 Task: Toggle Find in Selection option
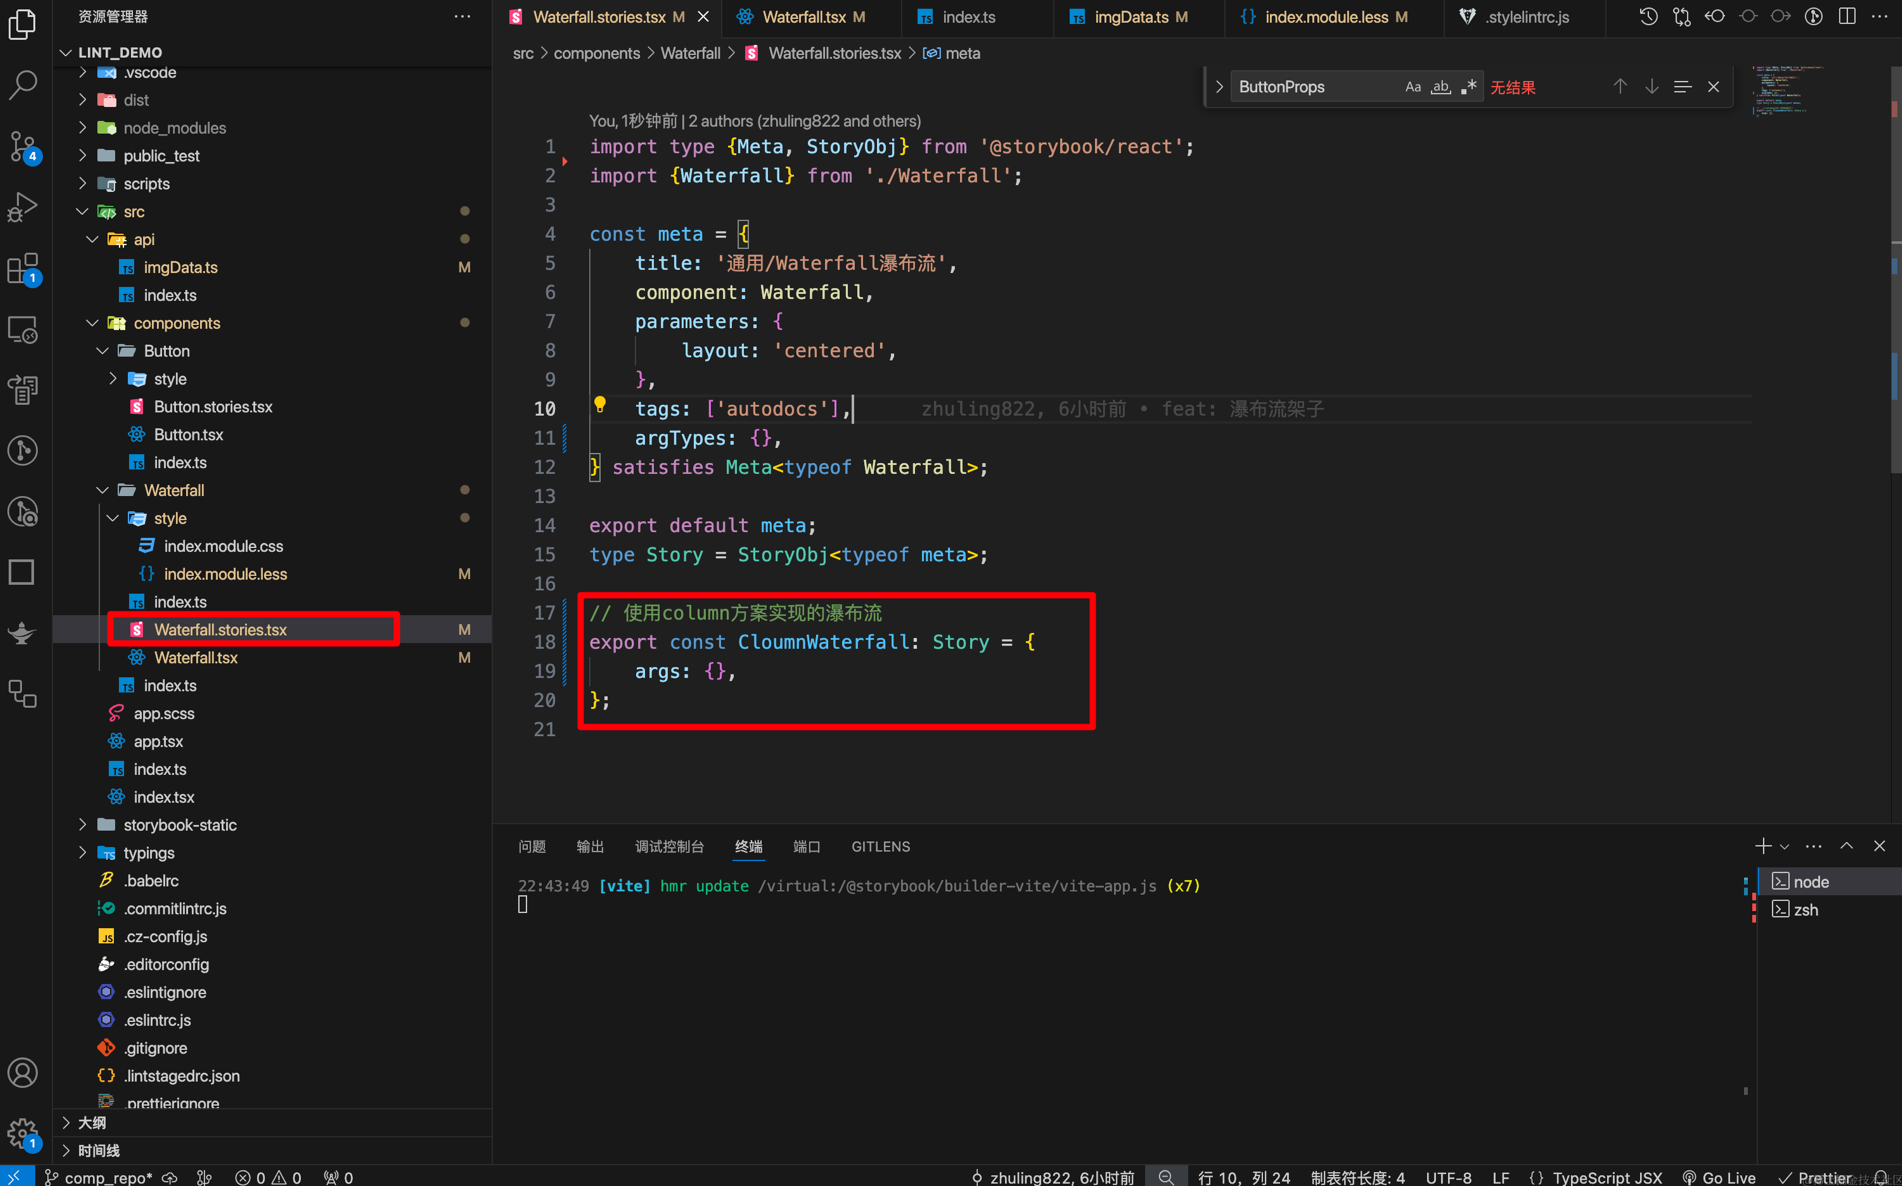pyautogui.click(x=1682, y=87)
